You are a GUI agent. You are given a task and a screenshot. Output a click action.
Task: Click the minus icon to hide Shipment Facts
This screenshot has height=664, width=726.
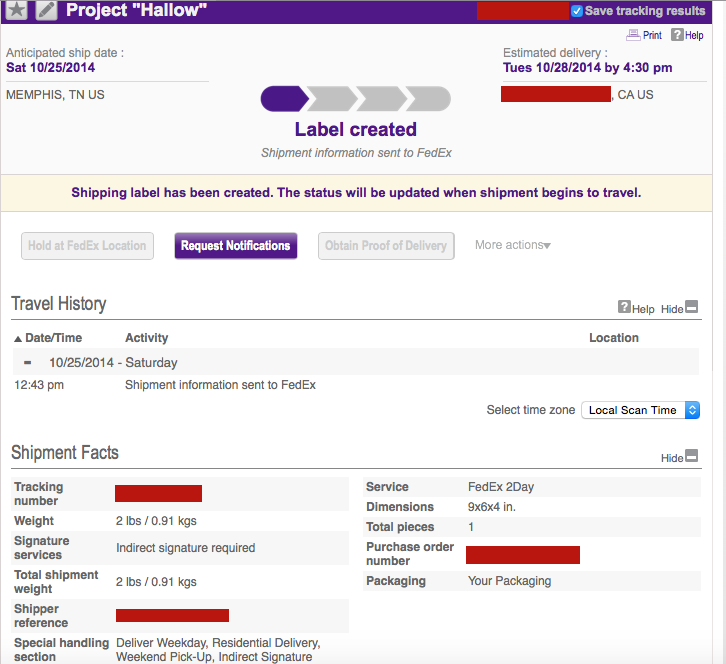pos(691,456)
